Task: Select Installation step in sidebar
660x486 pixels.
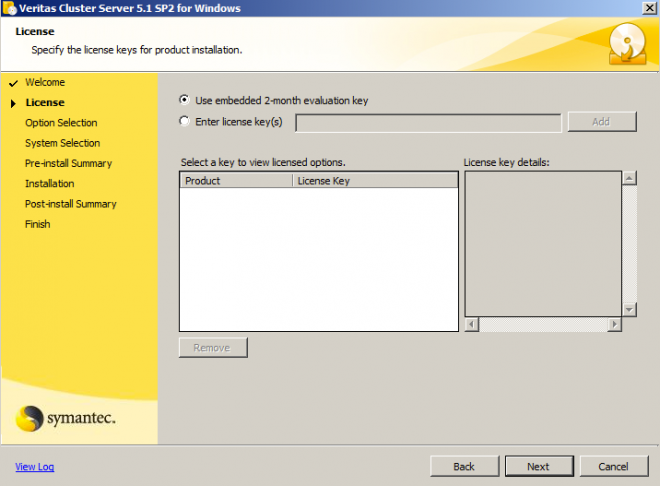Action: click(x=50, y=183)
